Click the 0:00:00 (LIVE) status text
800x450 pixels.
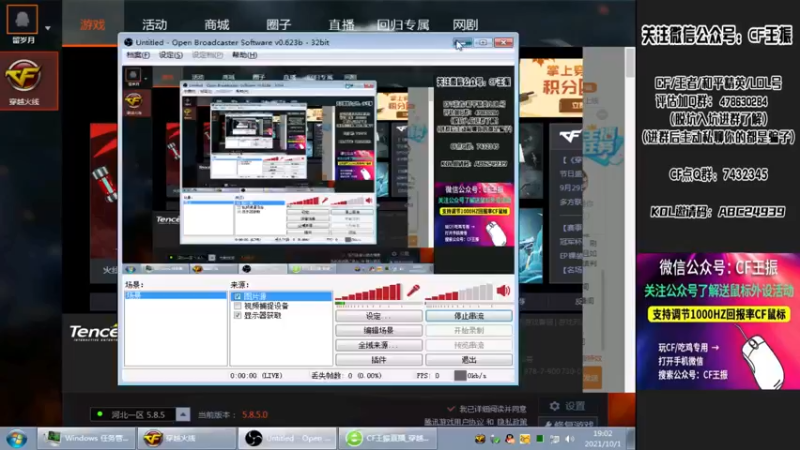[x=256, y=376]
